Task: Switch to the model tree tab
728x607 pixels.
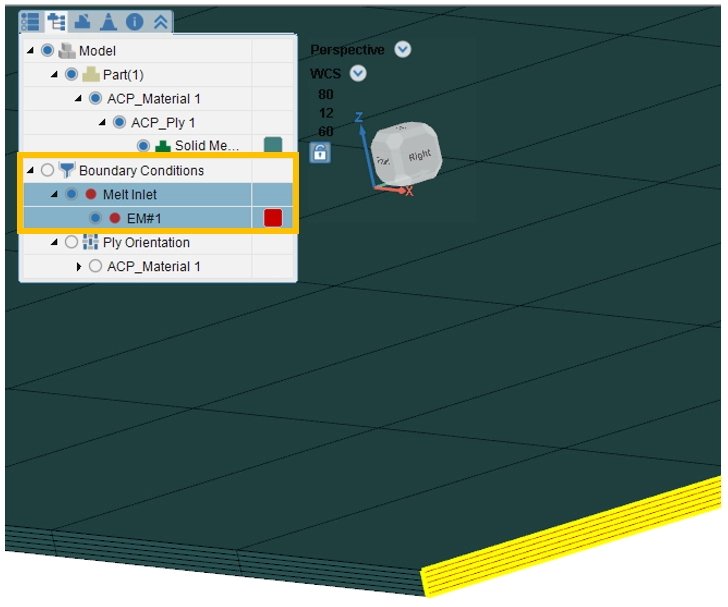Action: pyautogui.click(x=56, y=21)
